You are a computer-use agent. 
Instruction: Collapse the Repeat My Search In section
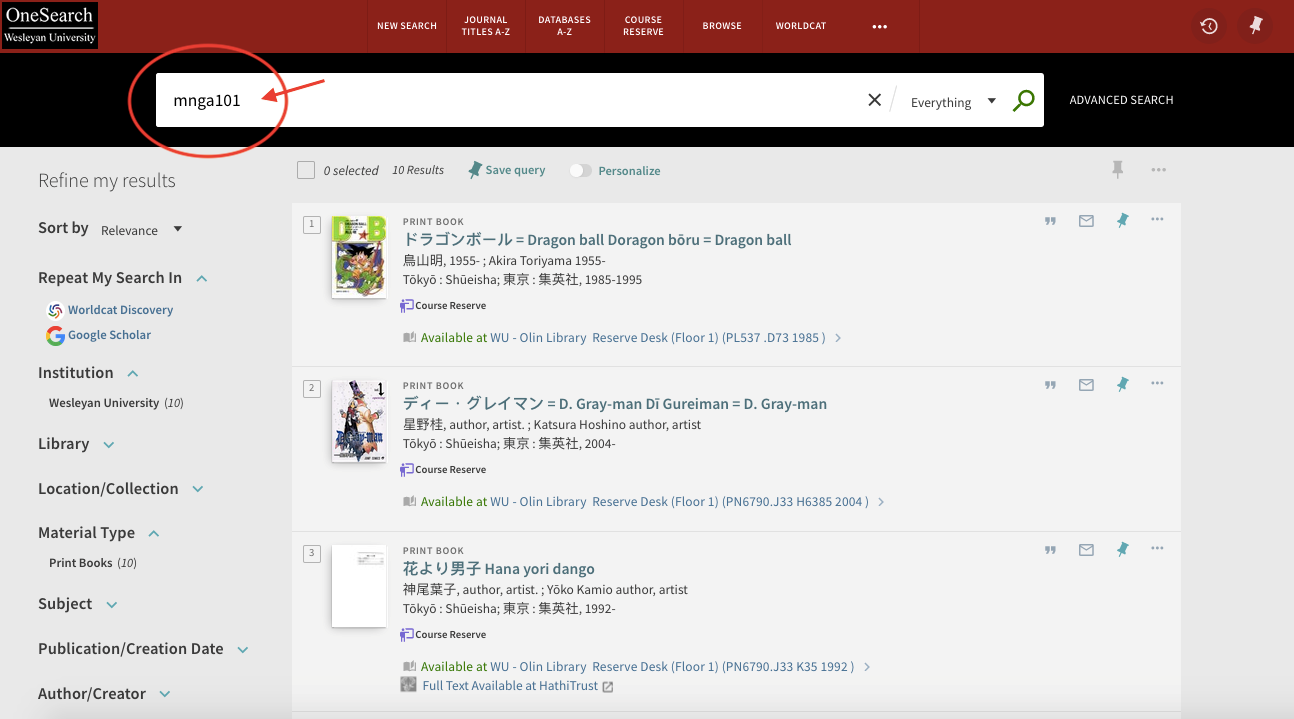pos(201,279)
